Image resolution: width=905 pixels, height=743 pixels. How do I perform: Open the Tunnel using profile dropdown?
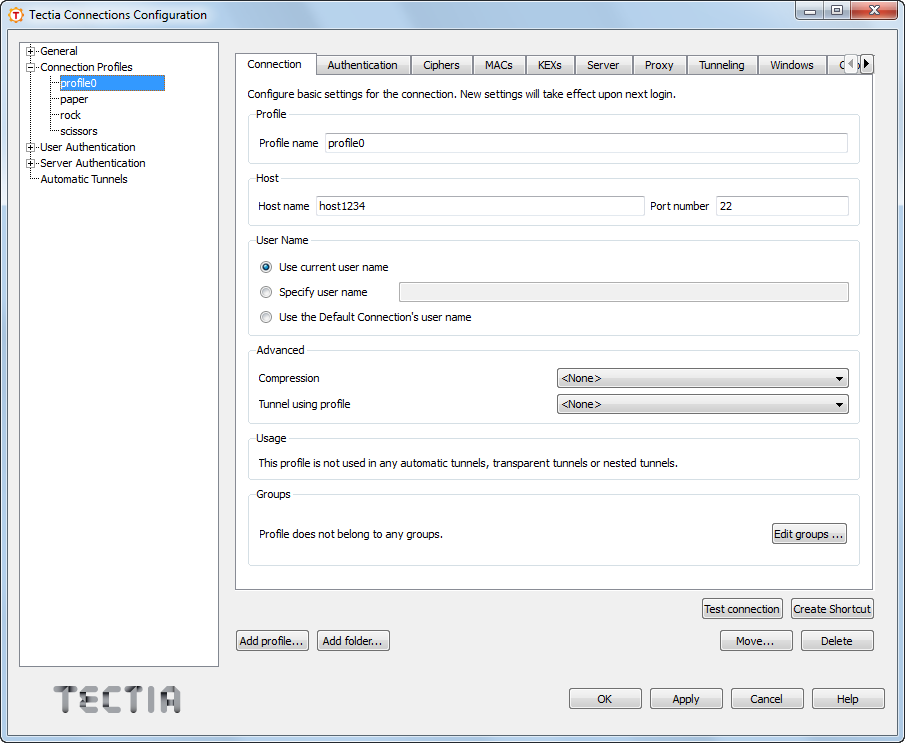pos(840,404)
